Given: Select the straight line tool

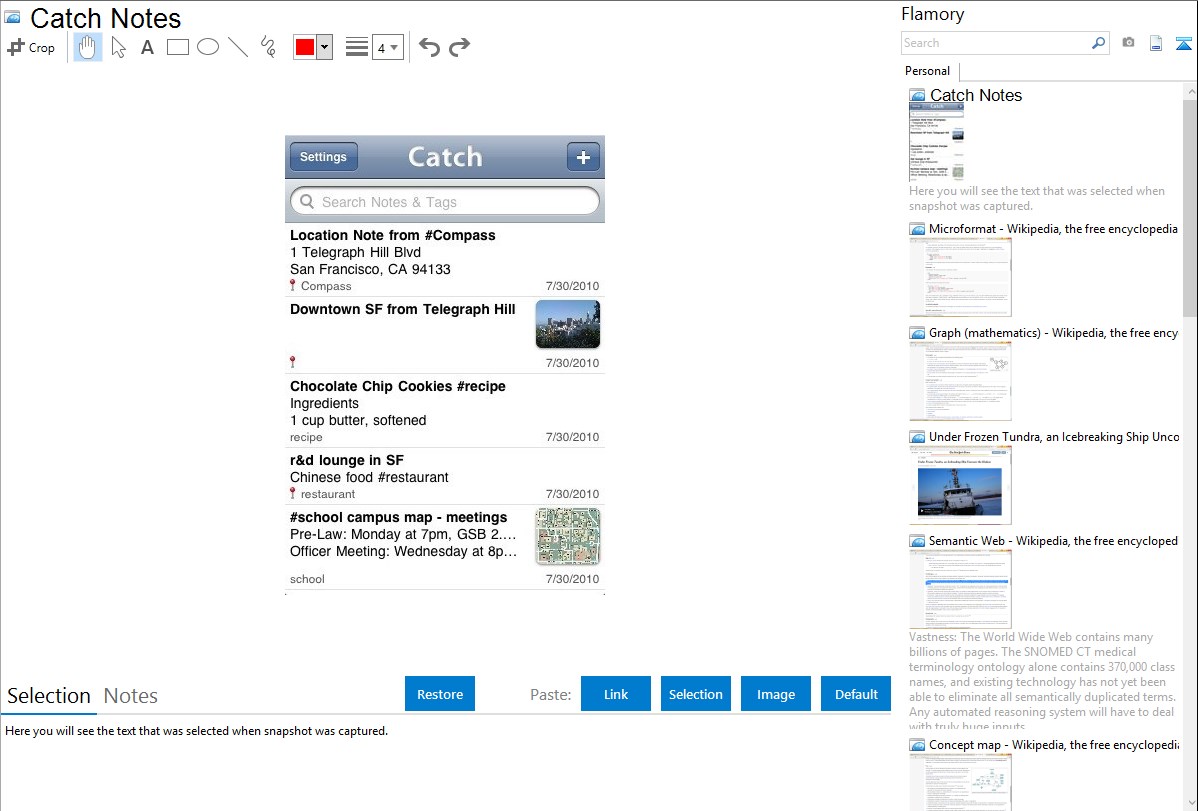Looking at the screenshot, I should 238,47.
